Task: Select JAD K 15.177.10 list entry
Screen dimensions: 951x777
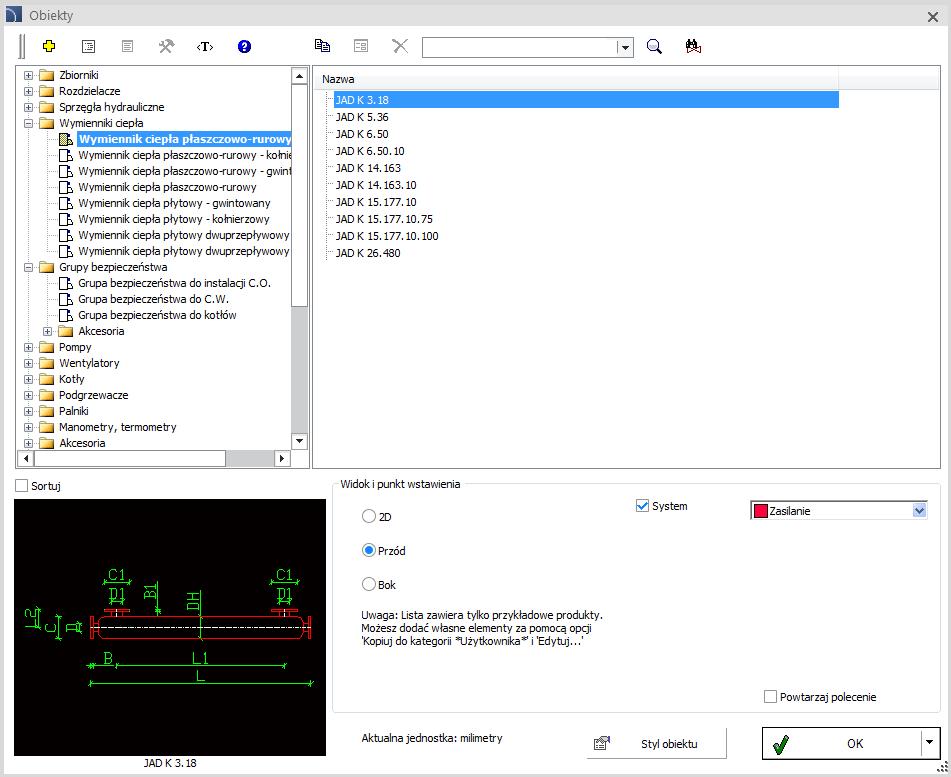Action: tap(376, 202)
